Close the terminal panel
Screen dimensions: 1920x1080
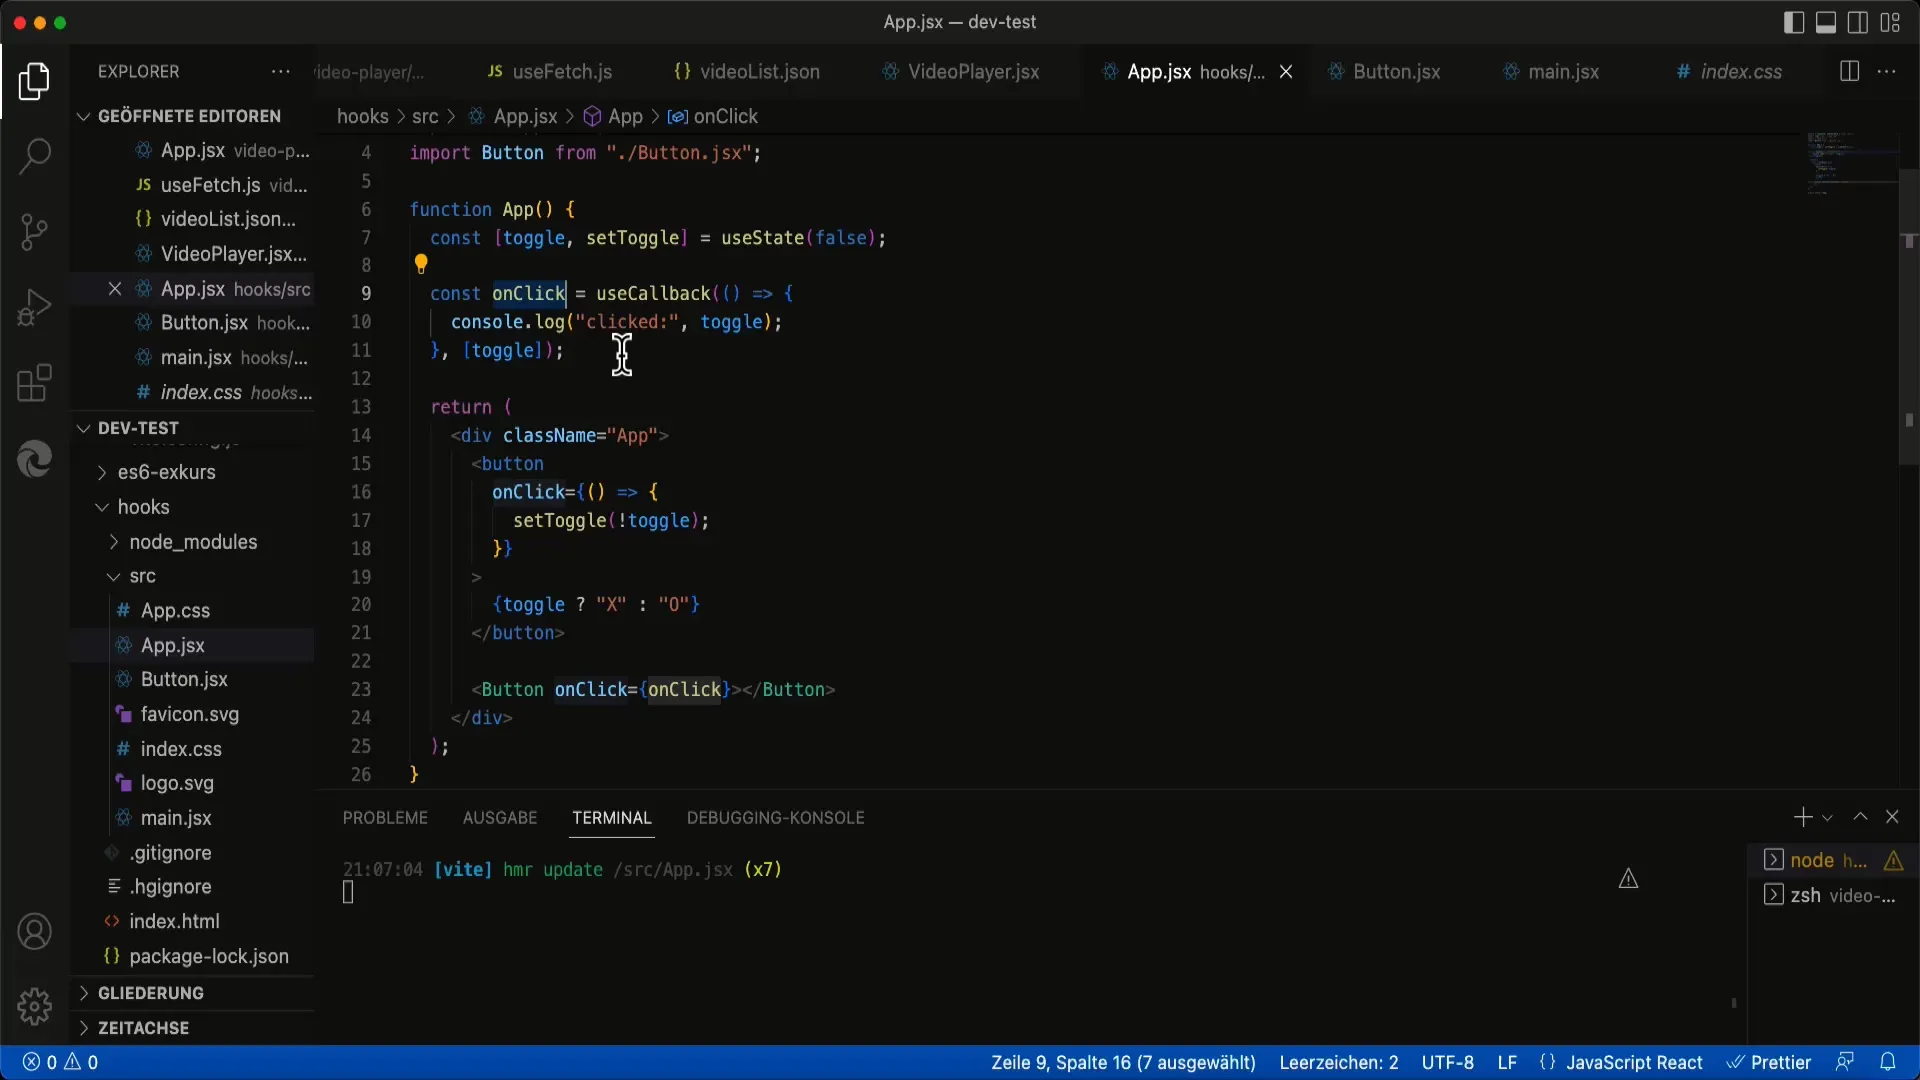(x=1892, y=817)
